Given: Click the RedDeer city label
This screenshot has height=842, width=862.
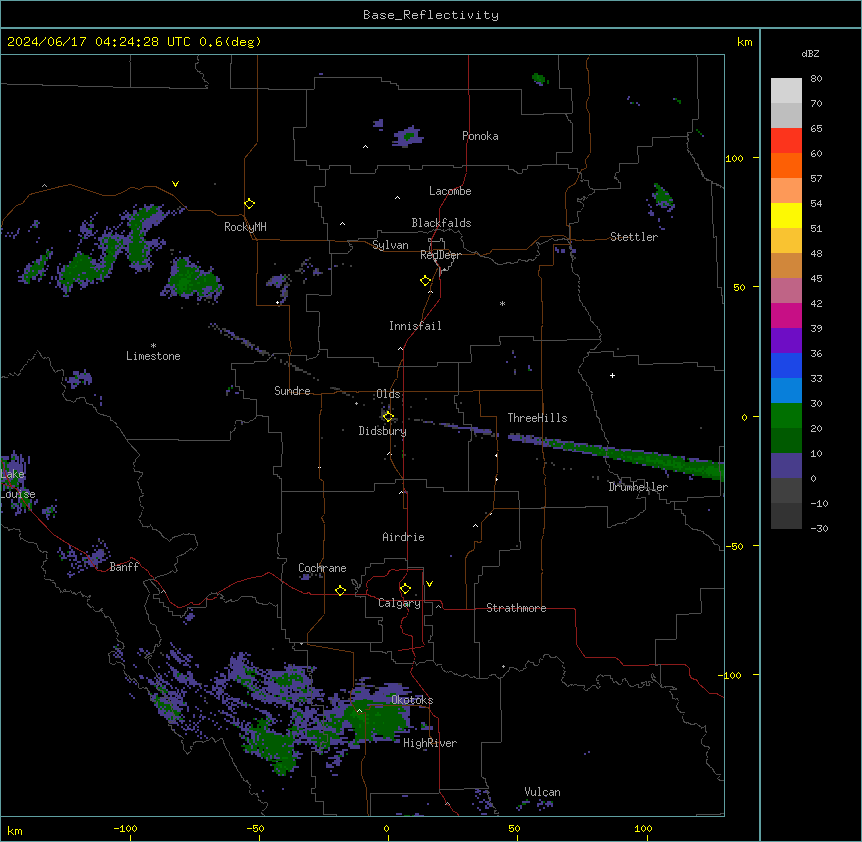Looking at the screenshot, I should (440, 255).
